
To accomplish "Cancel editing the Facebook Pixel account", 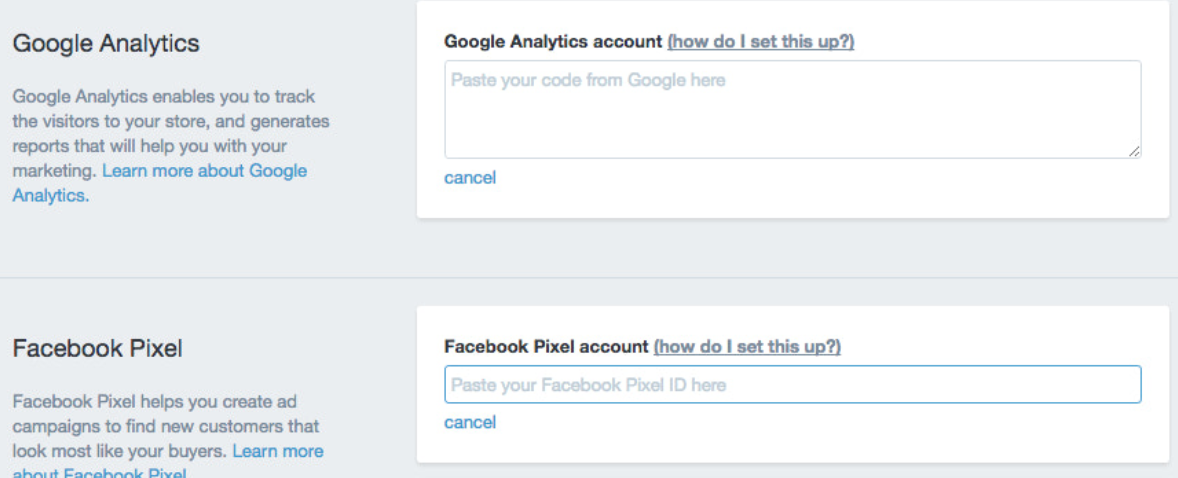I will point(470,422).
